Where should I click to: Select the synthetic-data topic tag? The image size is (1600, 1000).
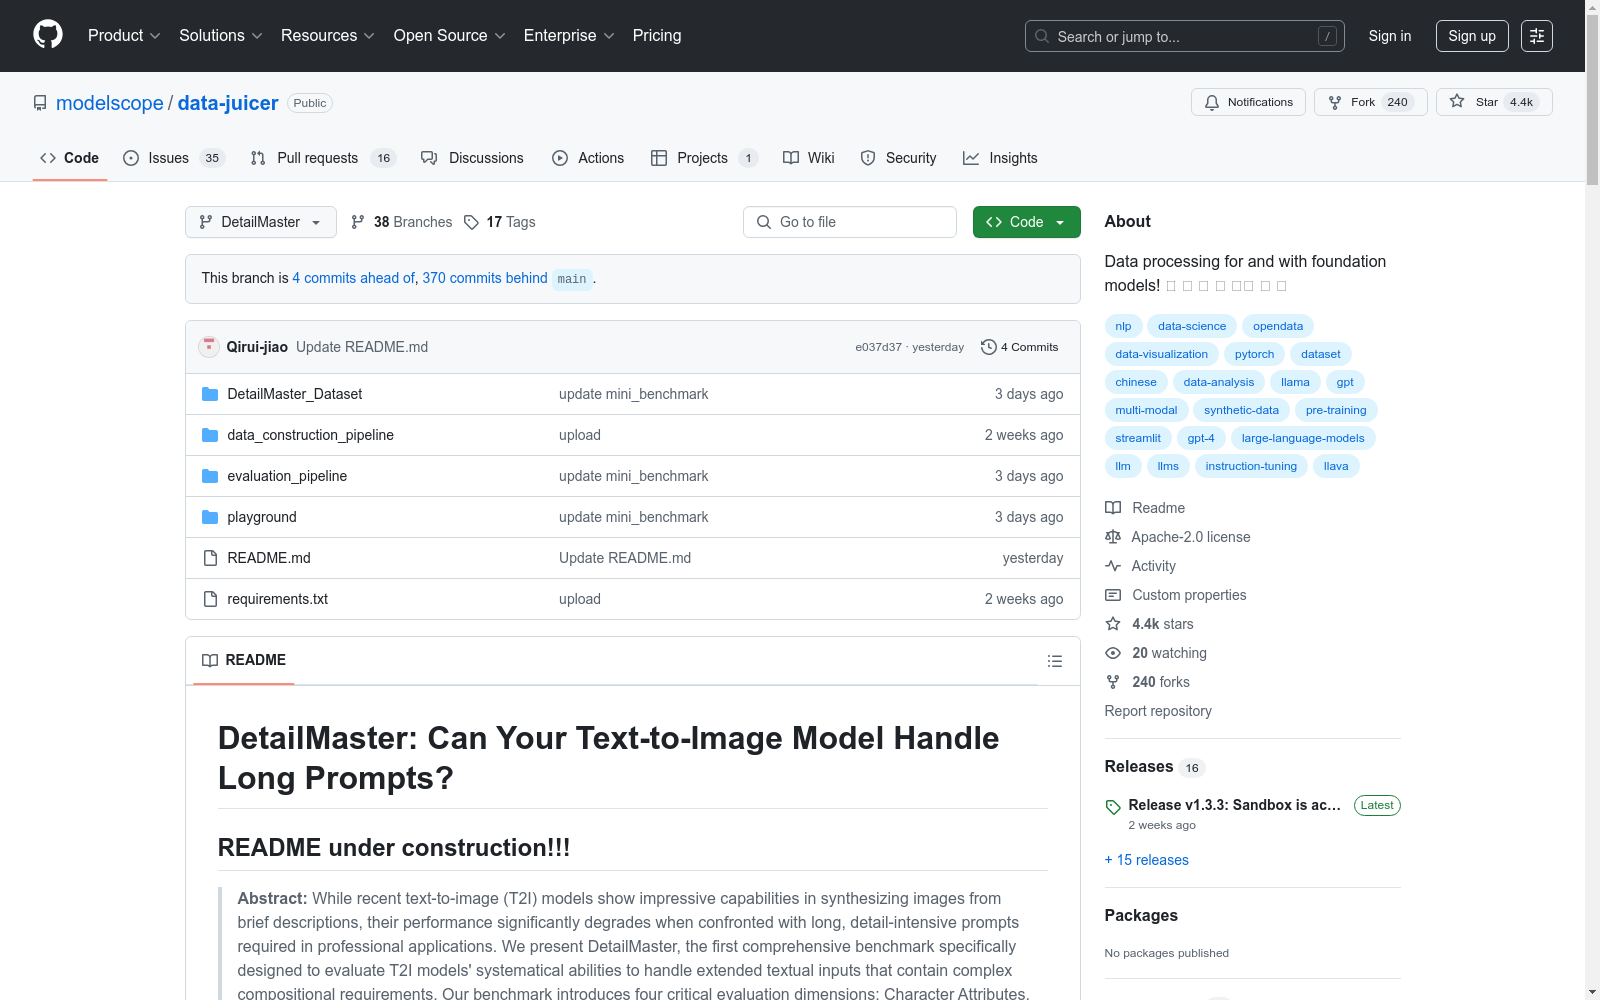1241,410
